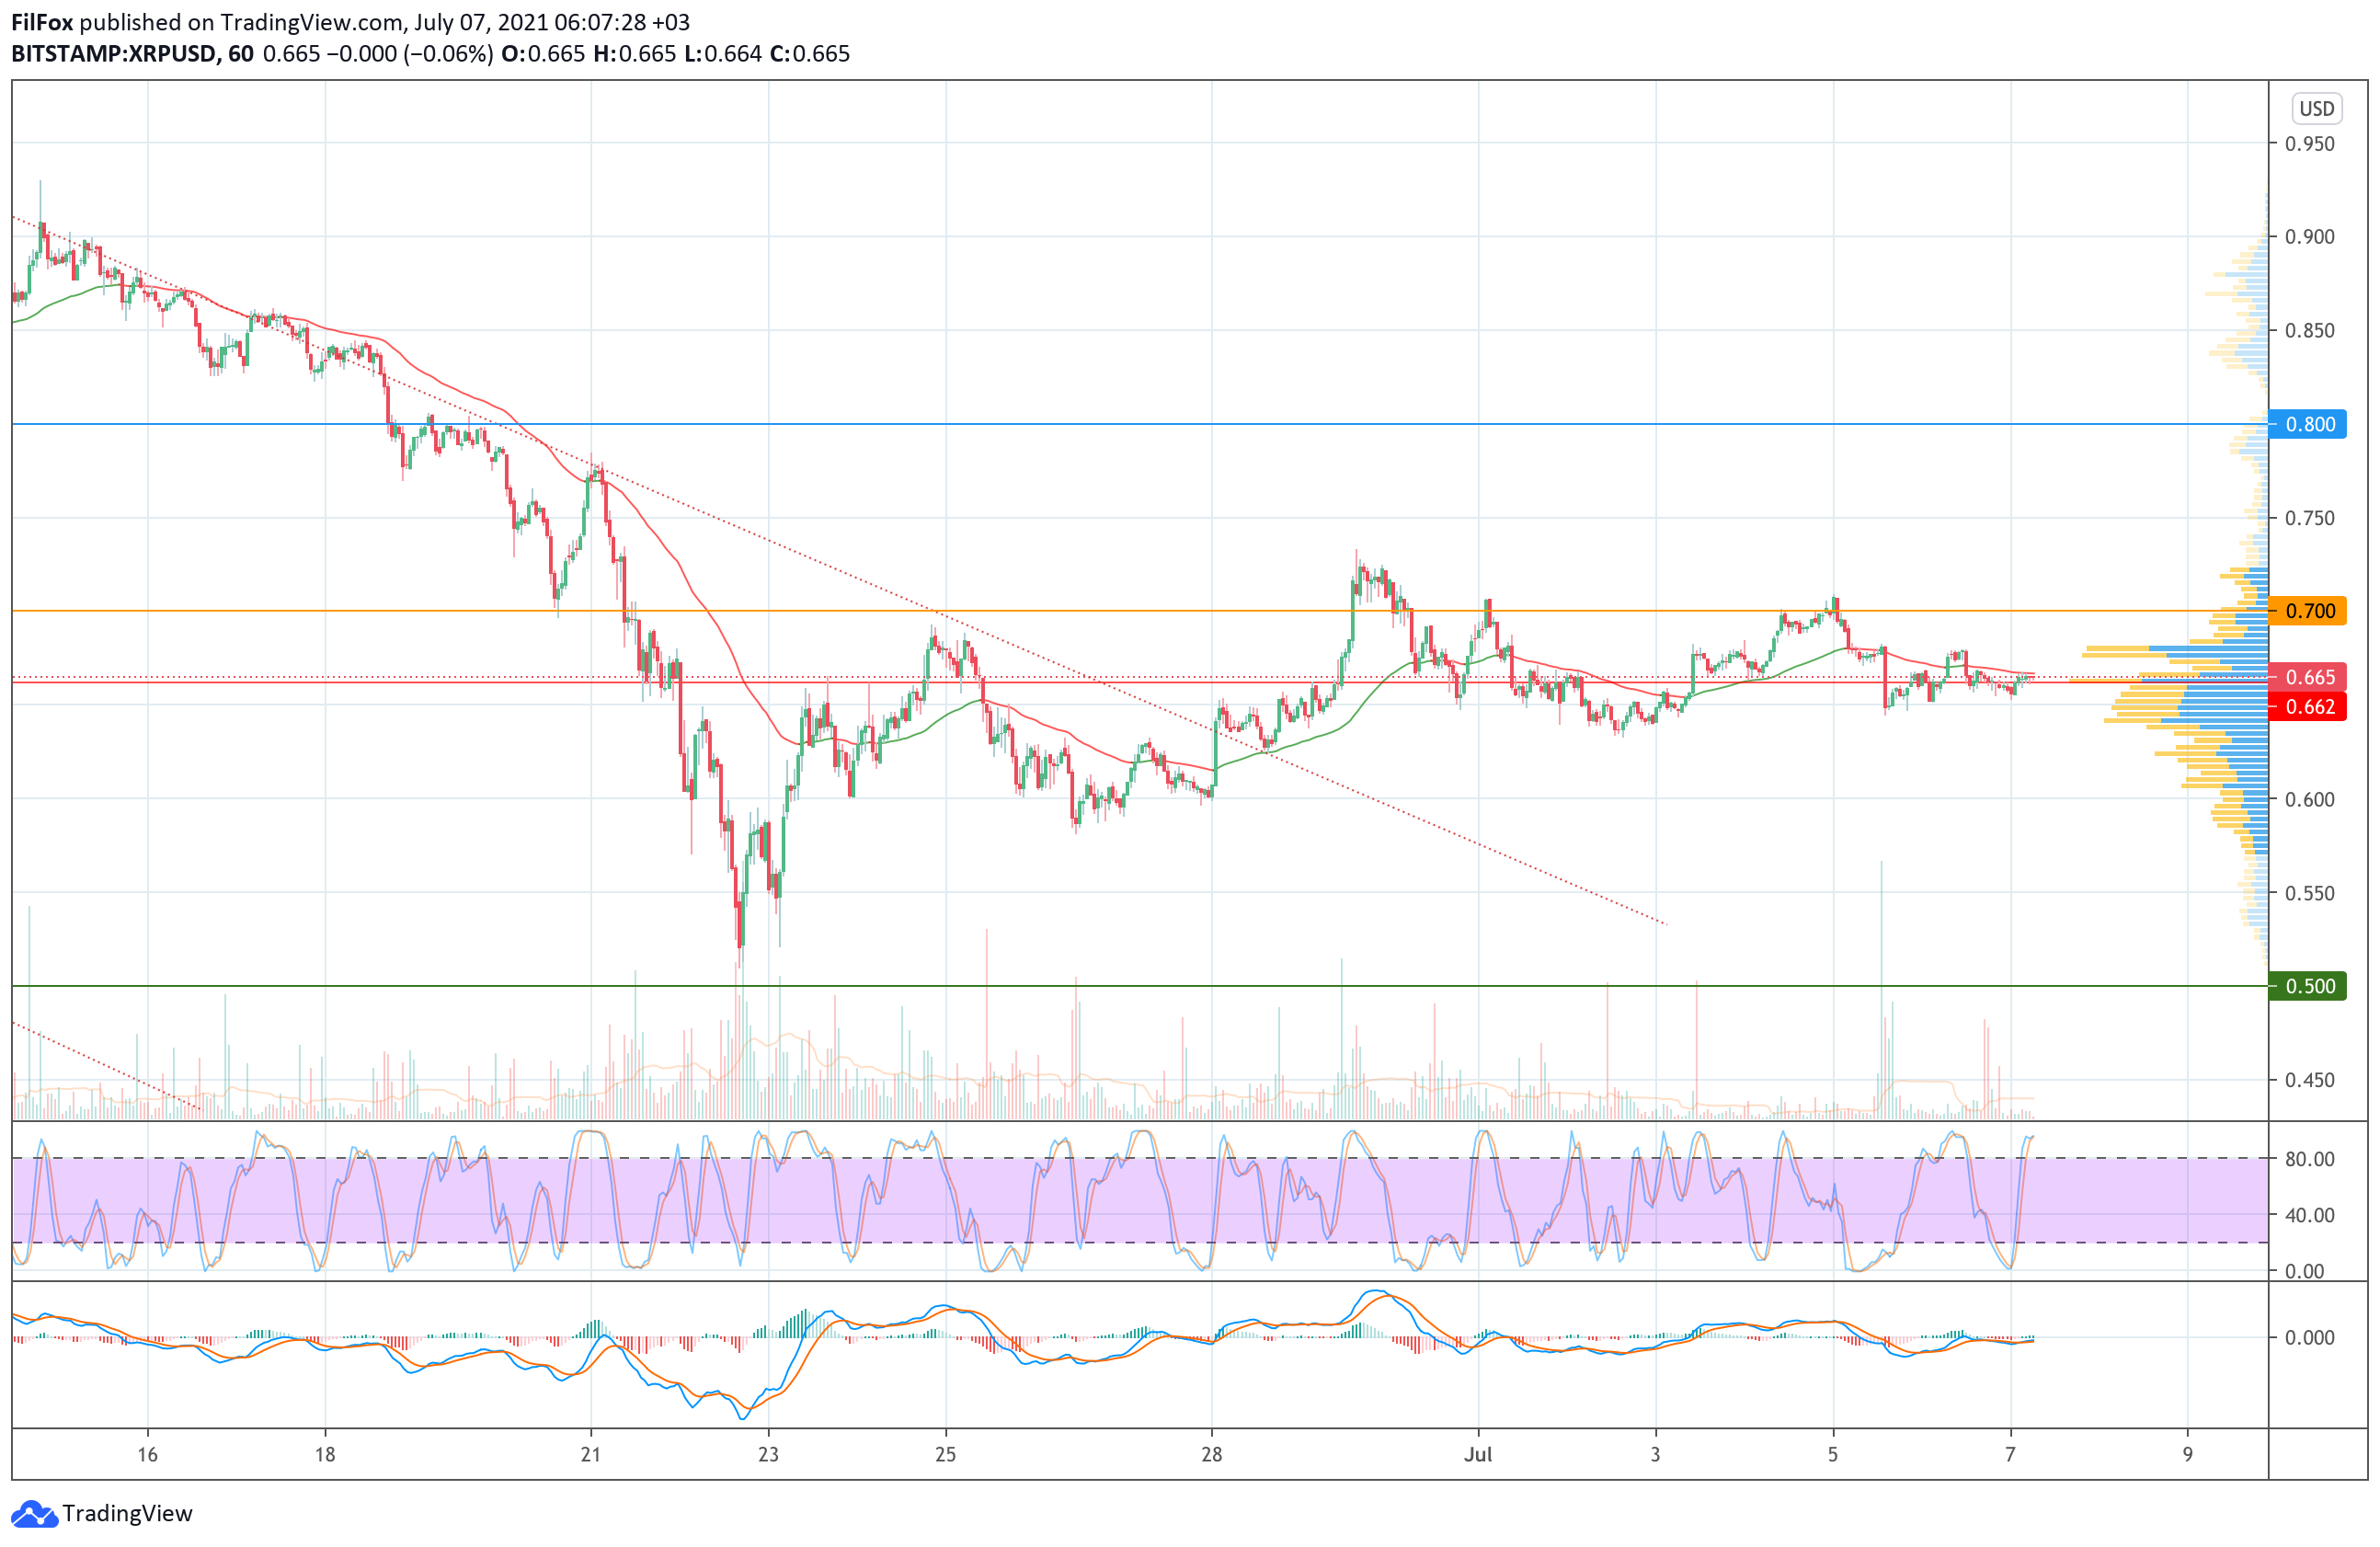Viewport: 2380px width, 1547px height.
Task: Click the FilFox author name
Action: tap(42, 22)
